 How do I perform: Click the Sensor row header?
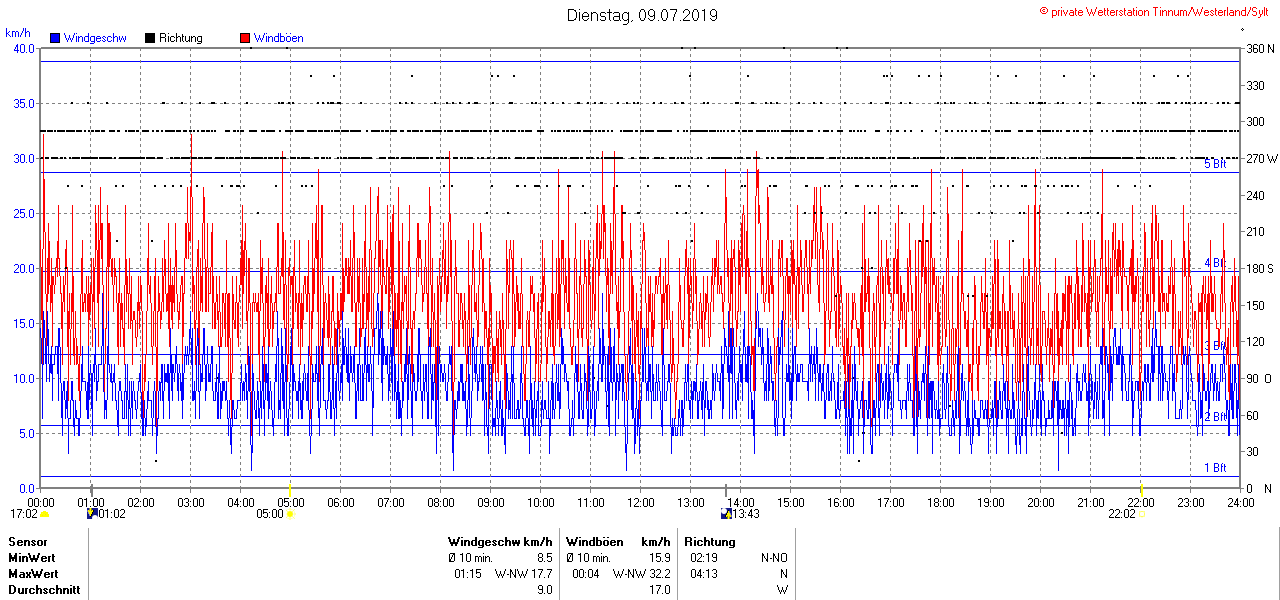pyautogui.click(x=28, y=542)
